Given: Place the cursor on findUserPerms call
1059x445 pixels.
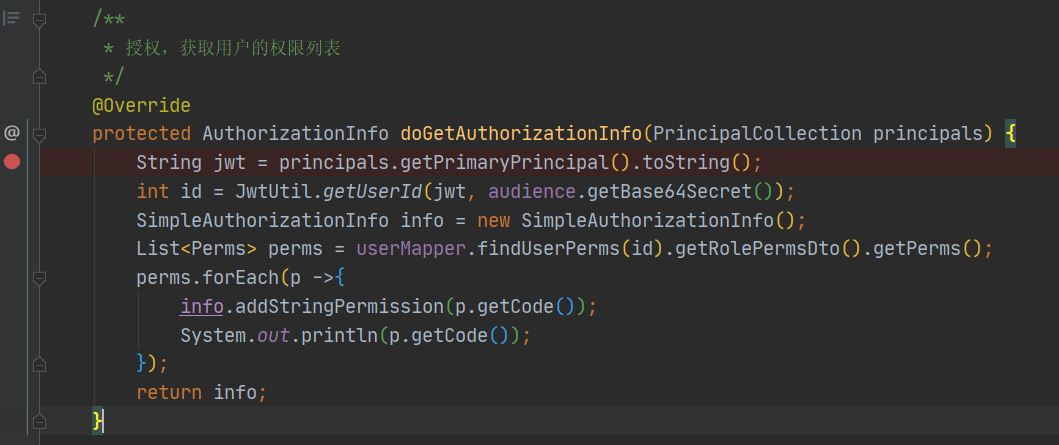Looking at the screenshot, I should click(548, 249).
